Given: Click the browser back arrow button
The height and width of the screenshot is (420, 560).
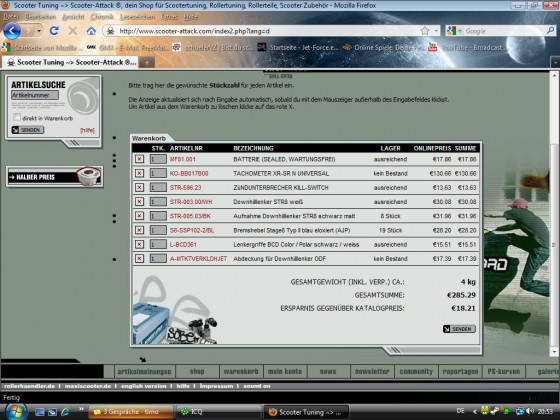Looking at the screenshot, I should click(12, 31).
